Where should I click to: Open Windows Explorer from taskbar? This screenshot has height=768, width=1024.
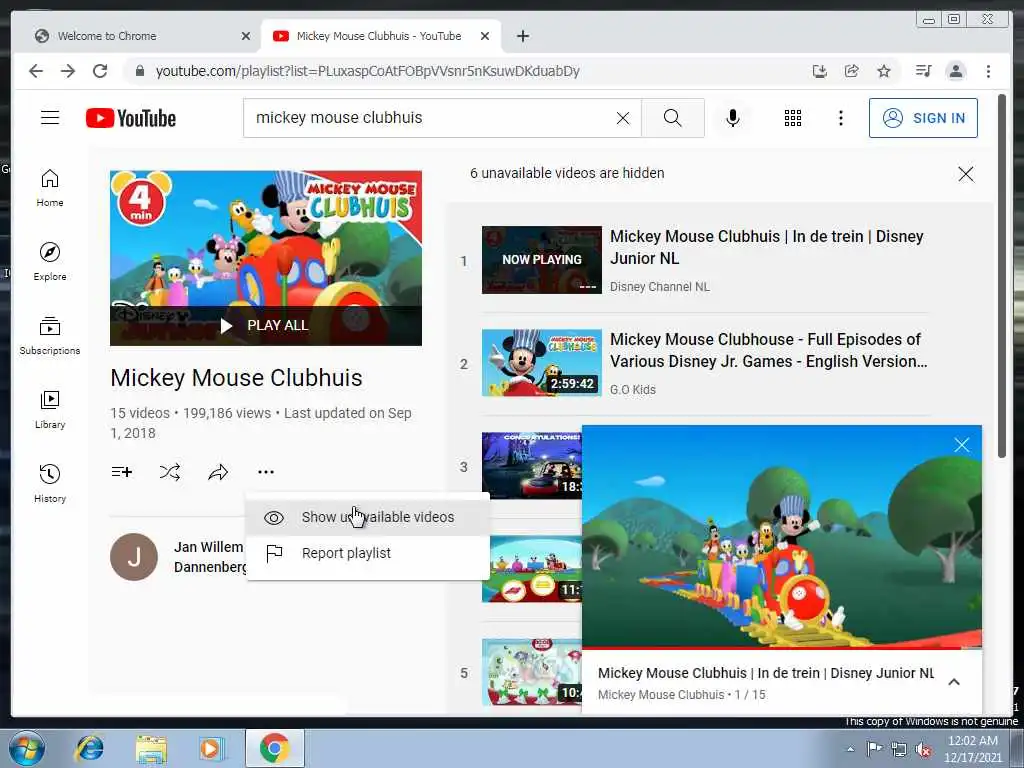pyautogui.click(x=152, y=748)
